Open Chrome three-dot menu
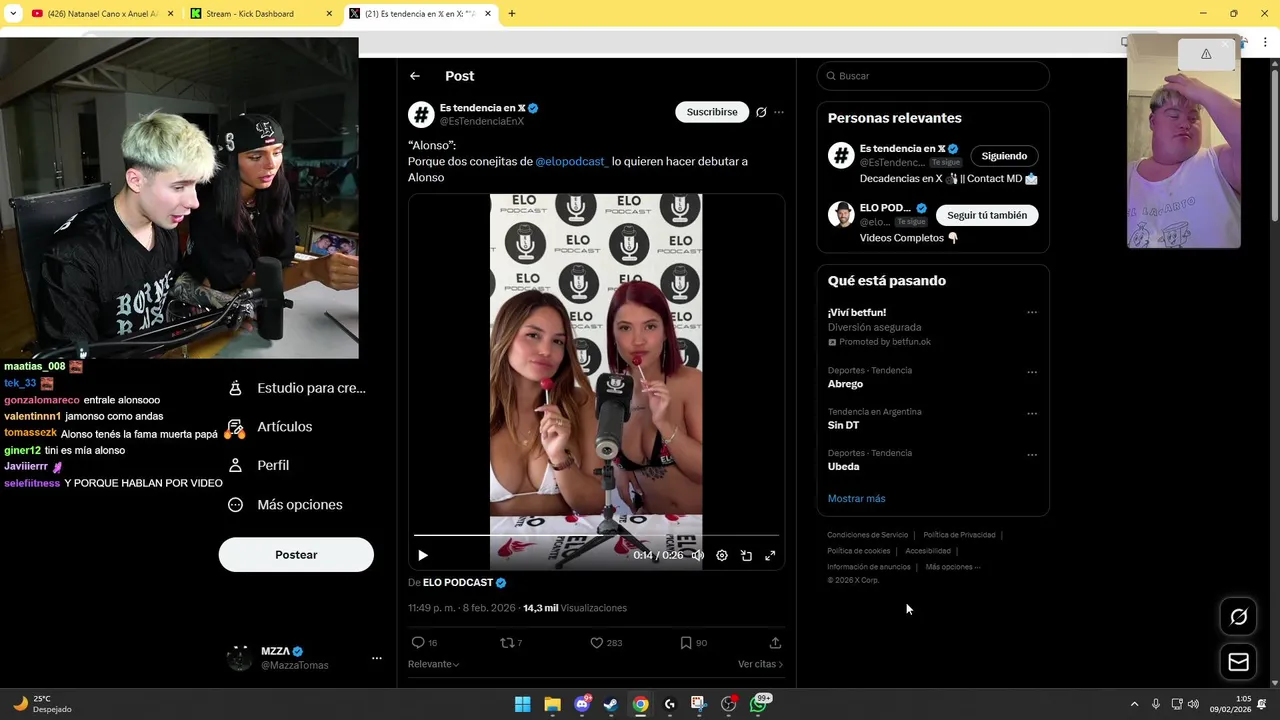The height and width of the screenshot is (720, 1280). click(1265, 42)
